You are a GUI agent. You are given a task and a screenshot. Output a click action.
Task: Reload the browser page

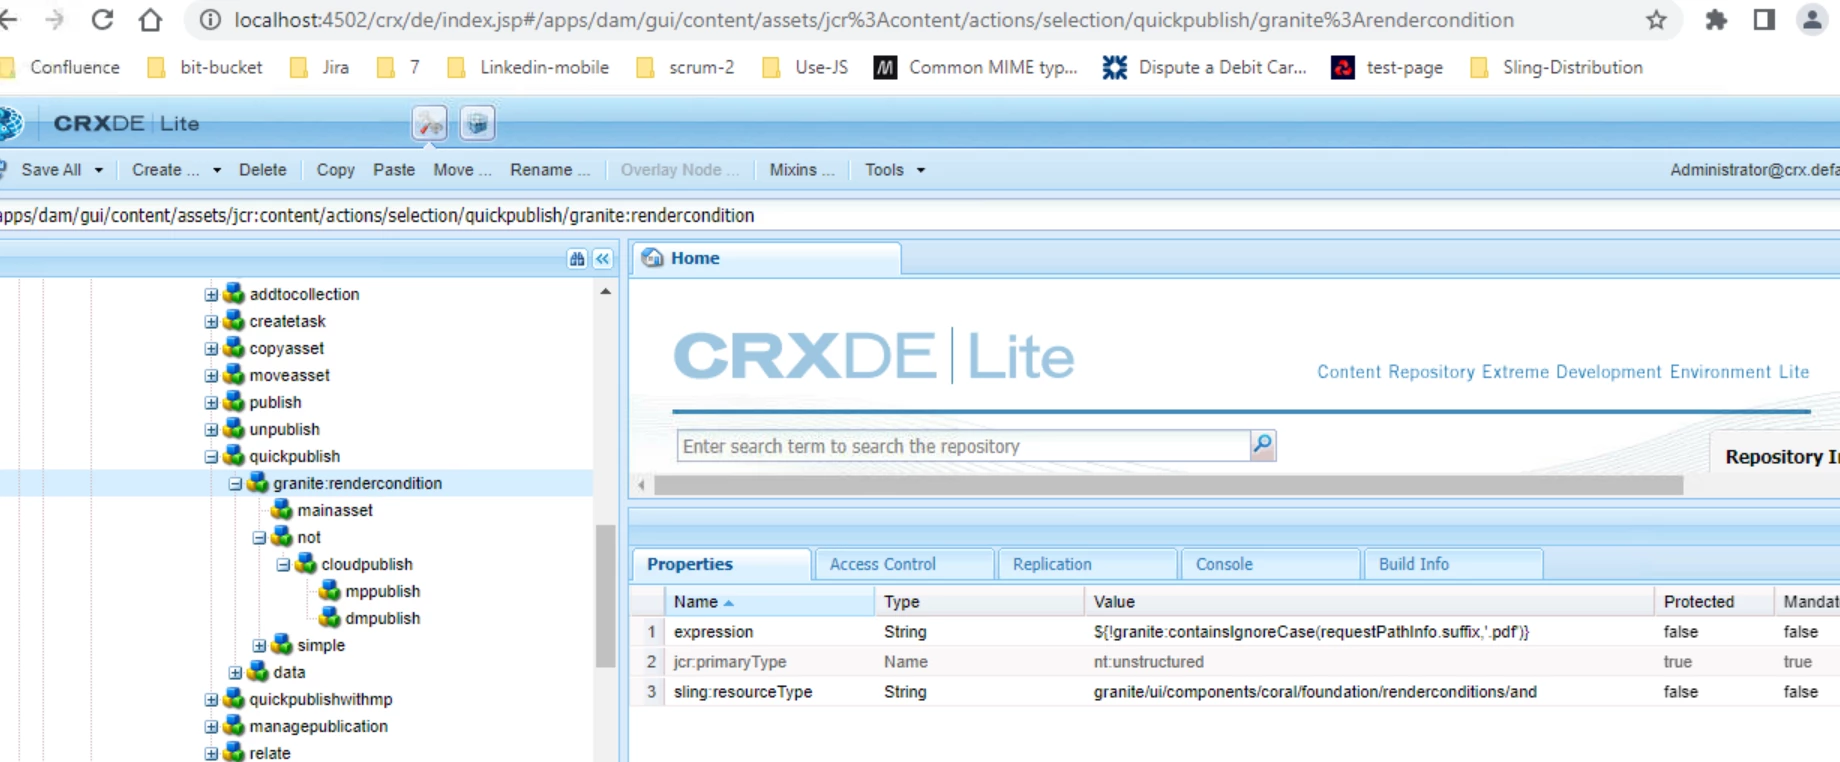click(x=102, y=19)
